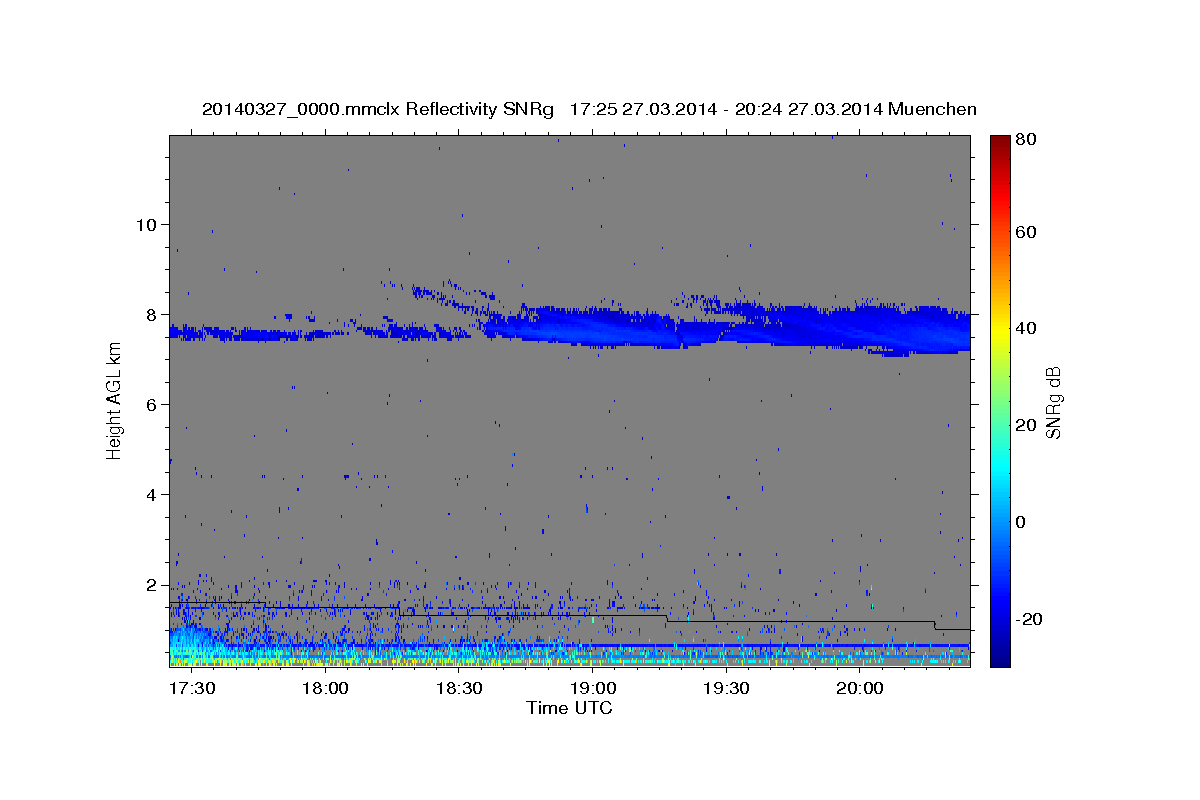1200x800 pixels.
Task: Click the colorbar value 60
Action: click(x=1027, y=232)
